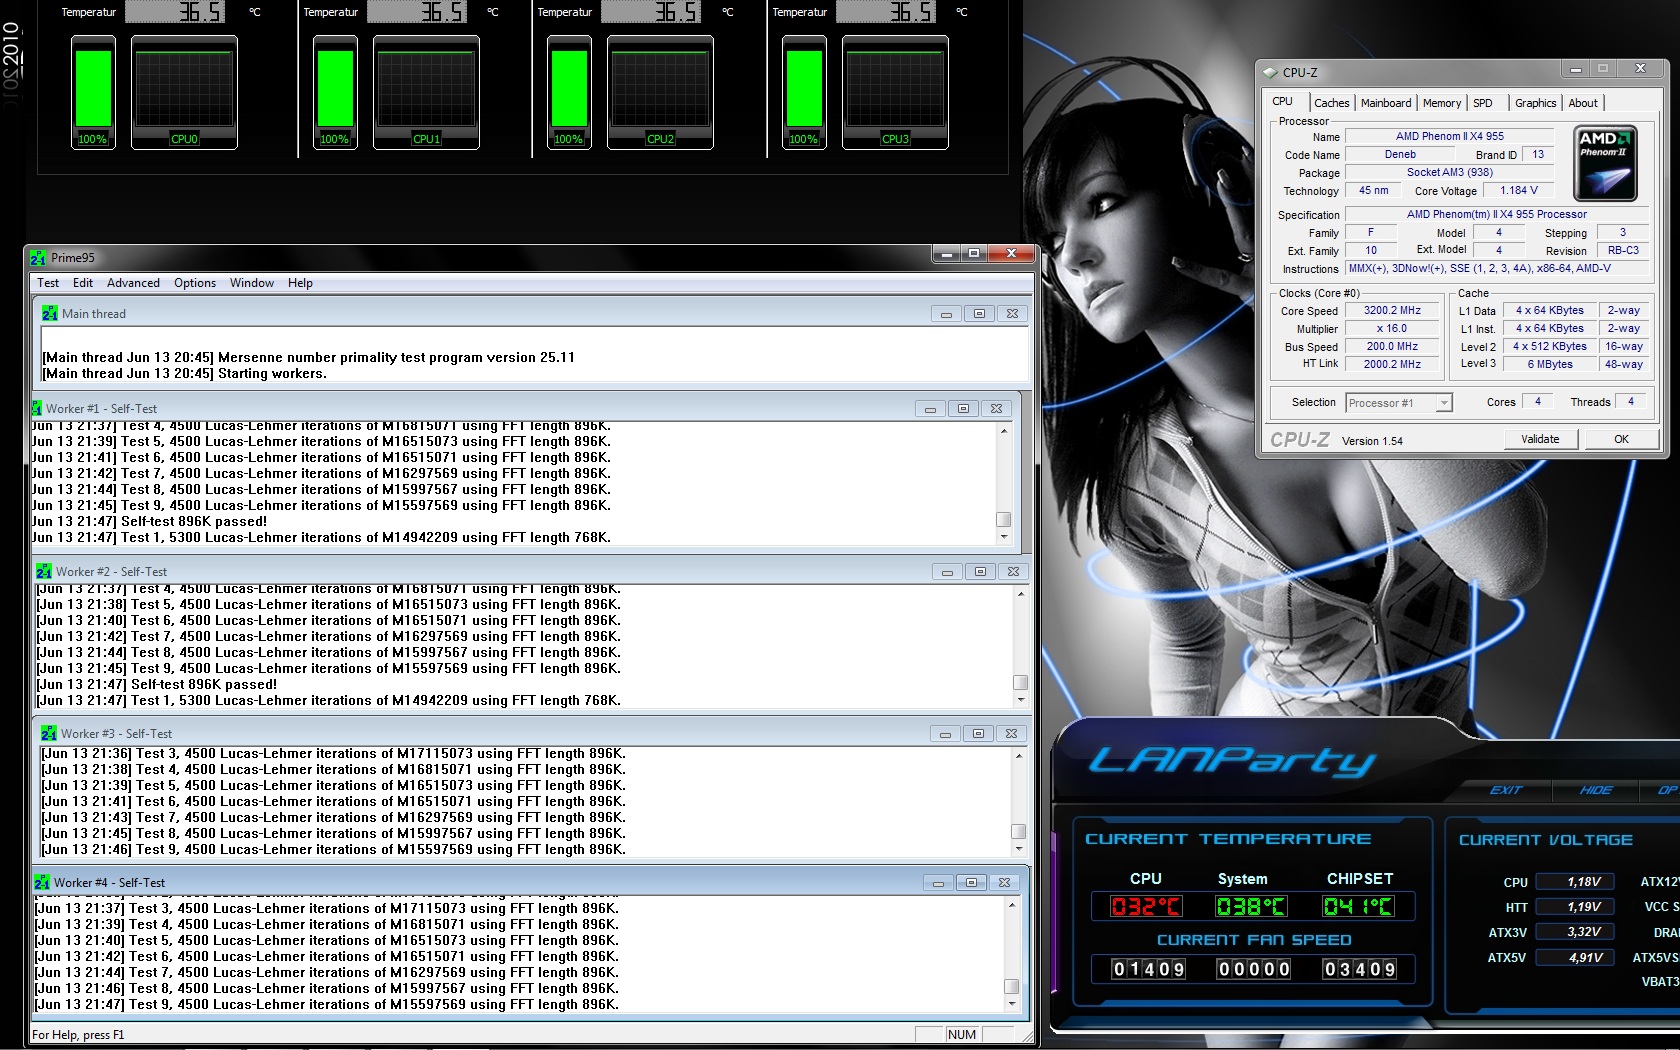Click EXIT in the LANParty panel
The height and width of the screenshot is (1050, 1680).
click(1506, 790)
